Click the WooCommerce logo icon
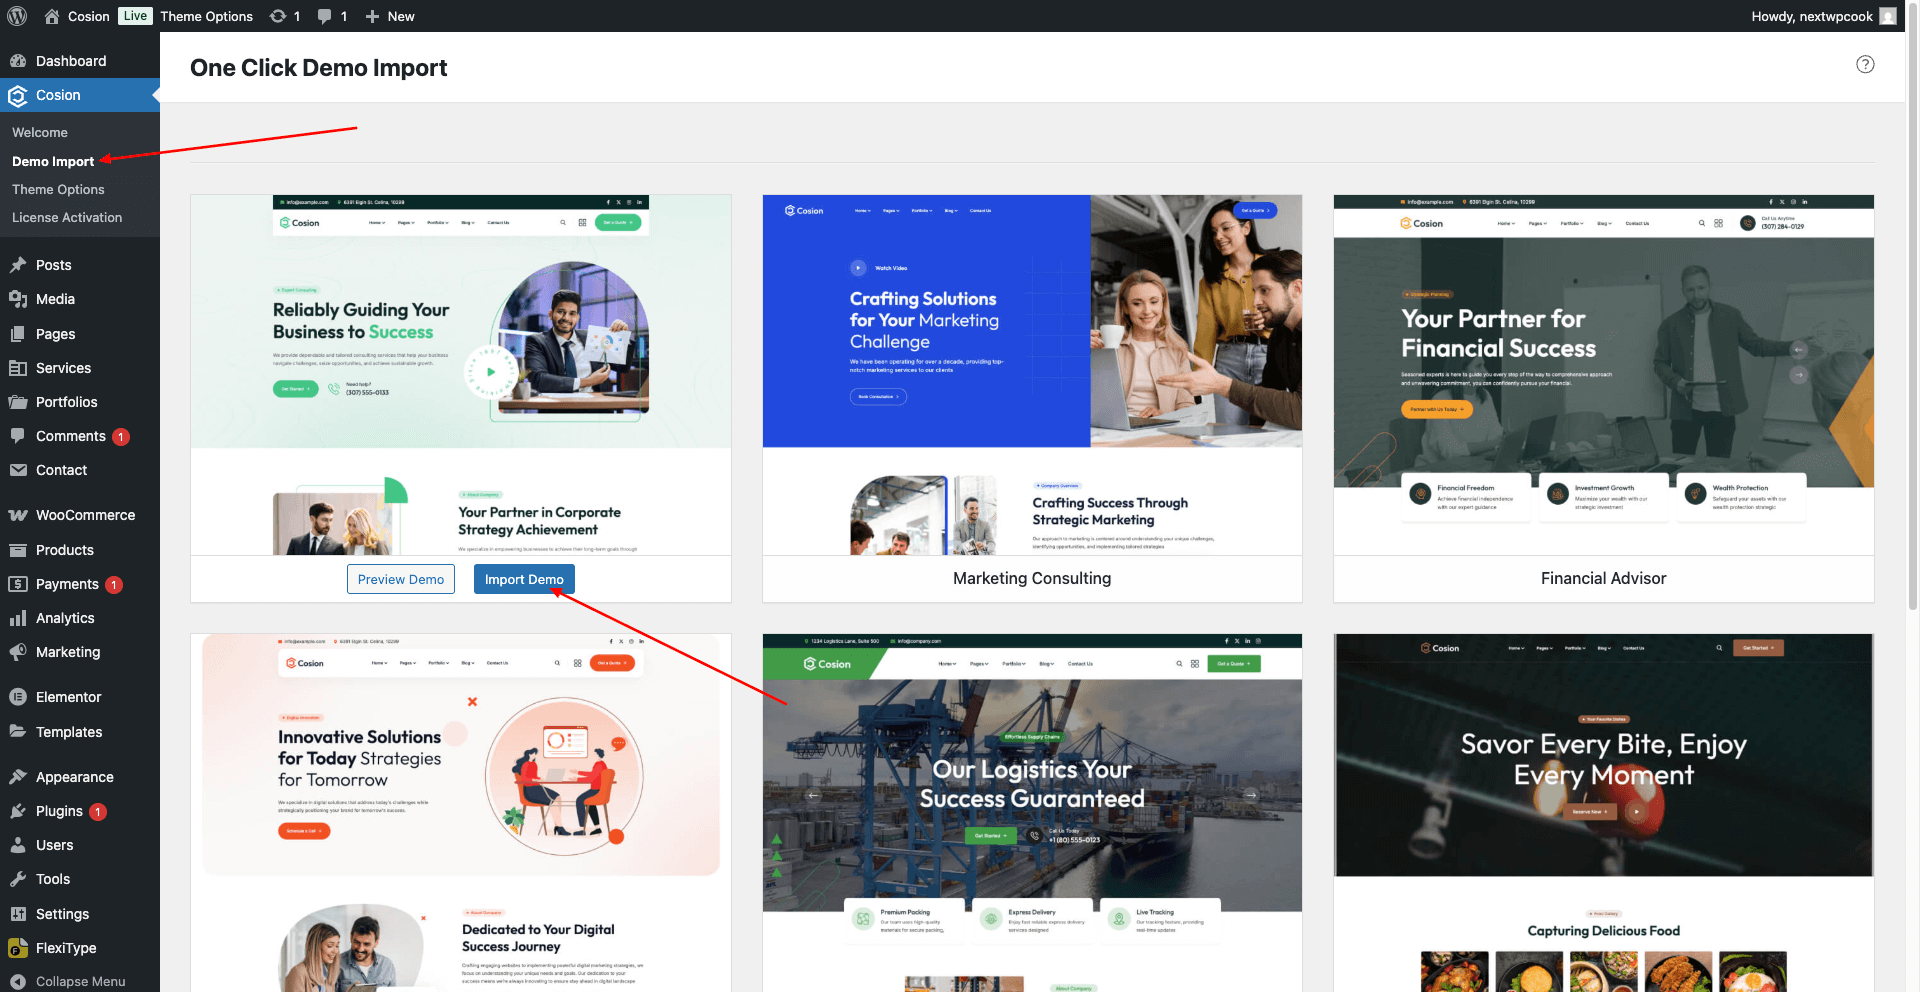Screen dimensions: 1920x992 [18, 515]
